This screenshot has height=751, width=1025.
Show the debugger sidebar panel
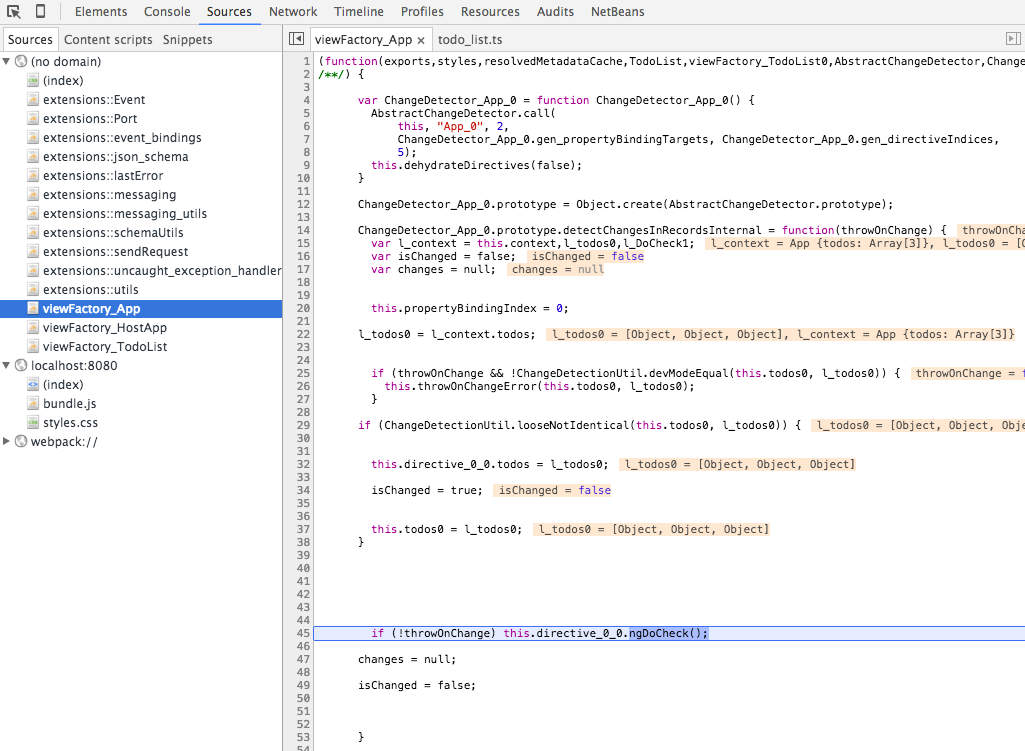(1015, 38)
